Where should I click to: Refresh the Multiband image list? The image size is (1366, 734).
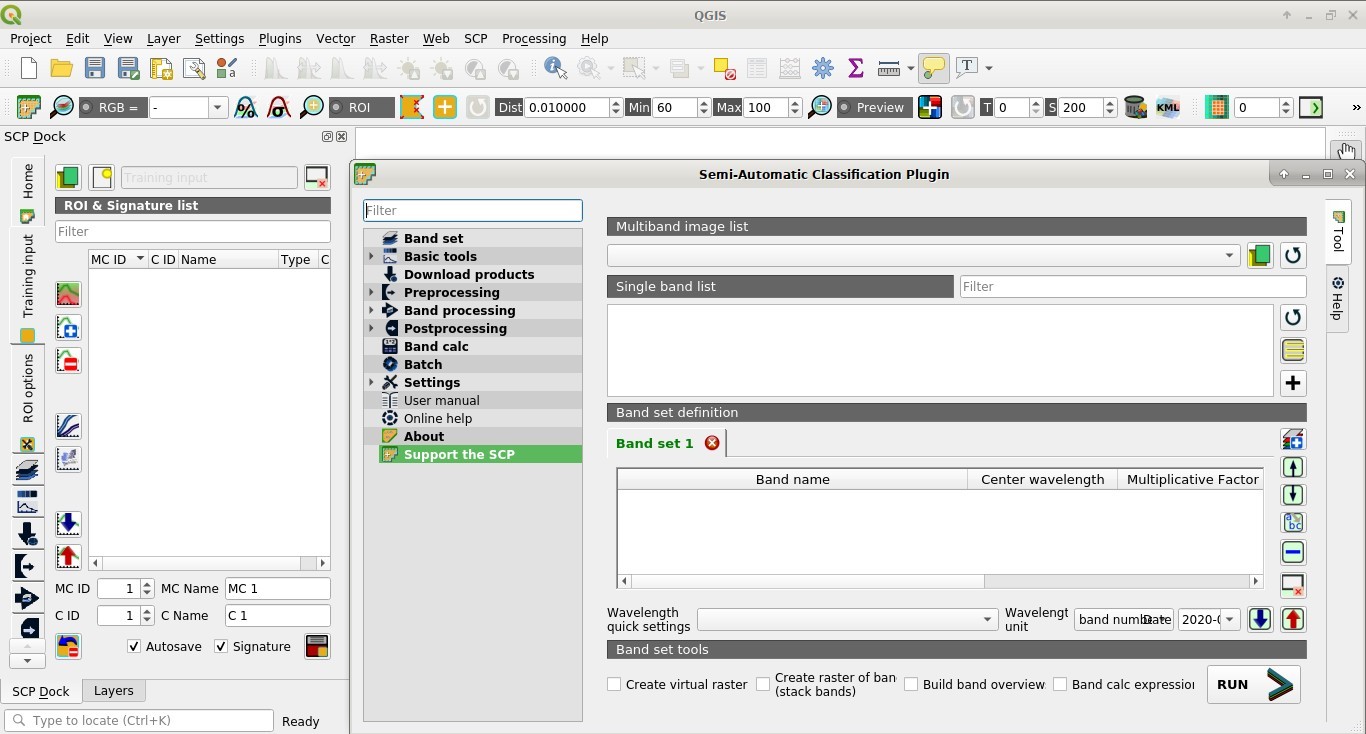pos(1293,256)
